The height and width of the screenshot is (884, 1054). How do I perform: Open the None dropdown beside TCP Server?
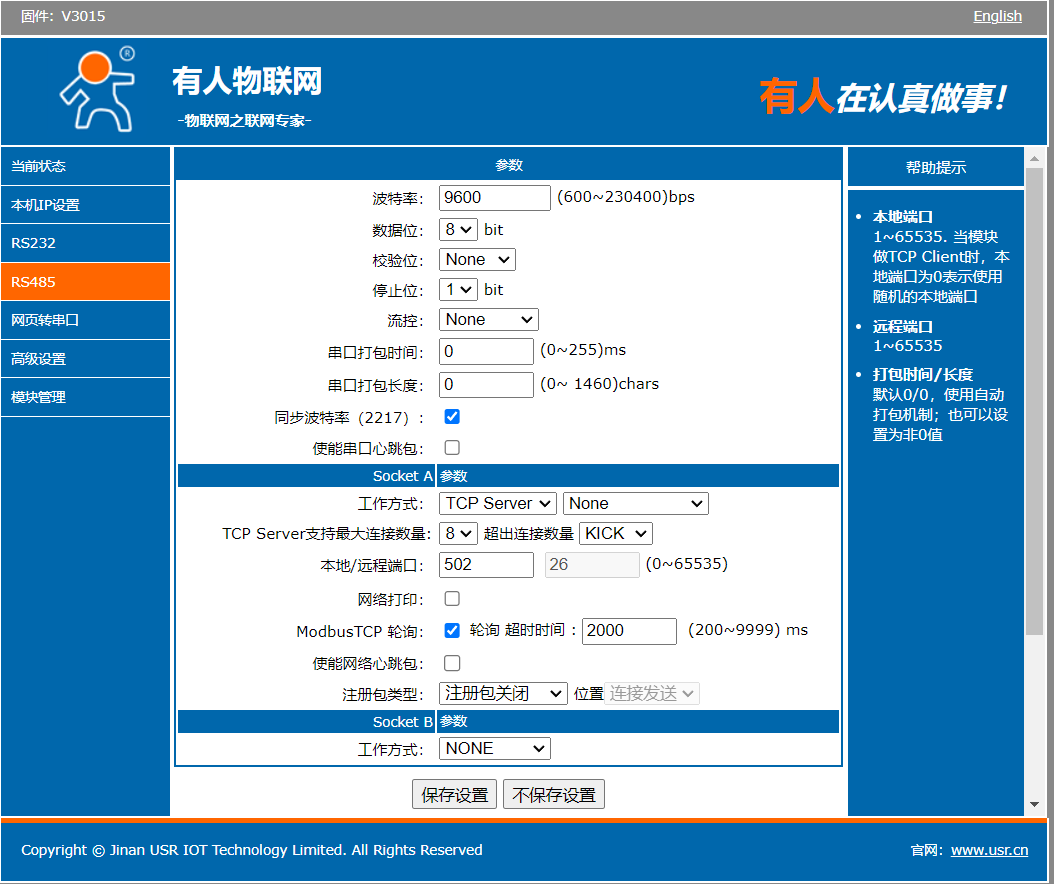coord(635,504)
